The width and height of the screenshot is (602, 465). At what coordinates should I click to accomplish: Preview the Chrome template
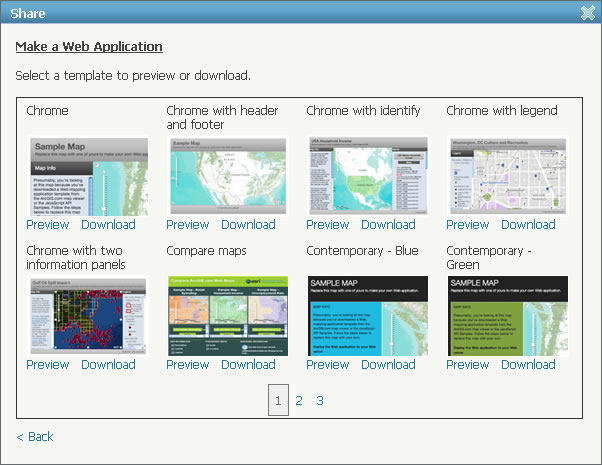48,225
